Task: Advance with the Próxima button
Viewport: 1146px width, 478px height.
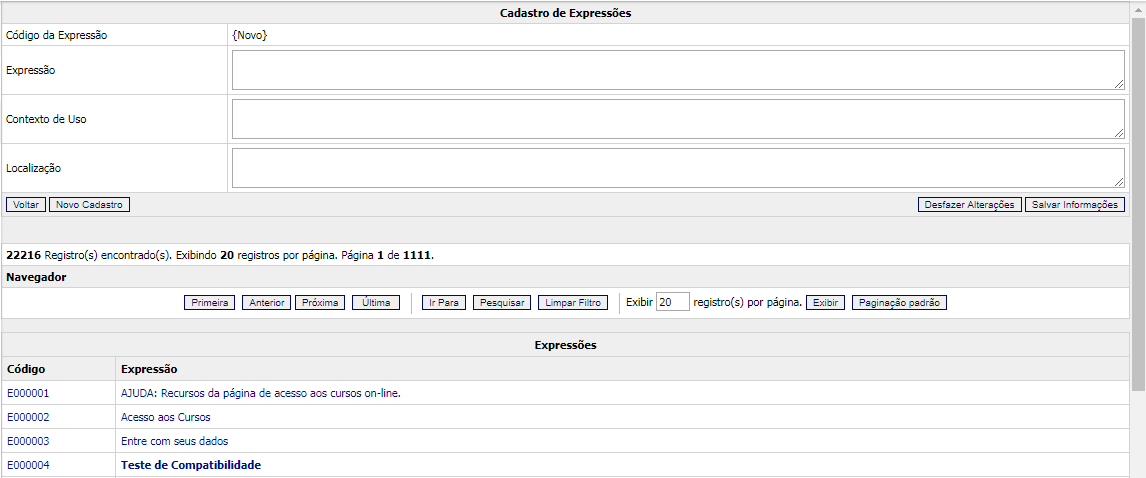Action: (320, 303)
